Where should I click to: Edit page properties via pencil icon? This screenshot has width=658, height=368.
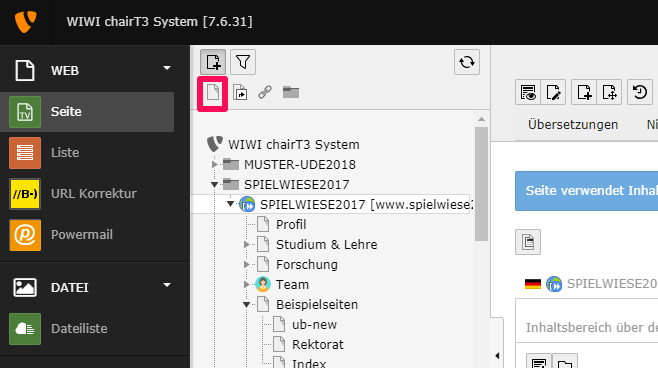point(553,92)
